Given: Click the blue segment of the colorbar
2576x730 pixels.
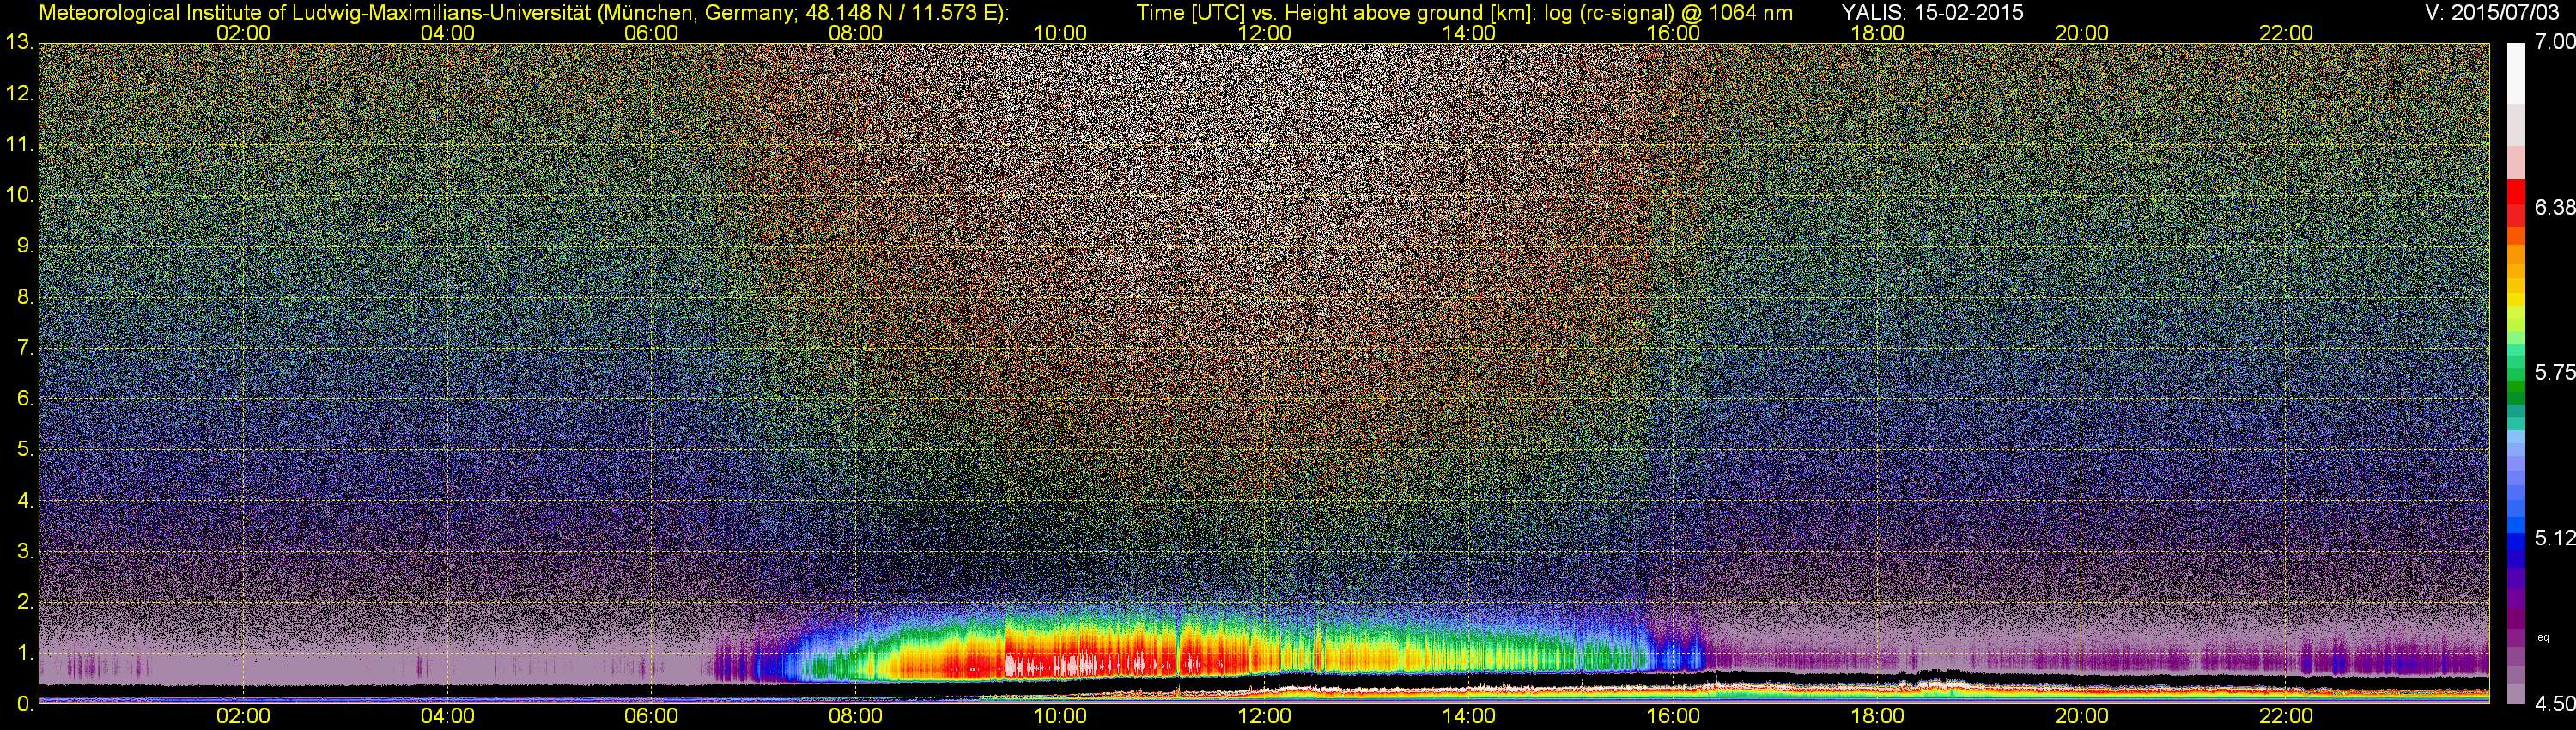Looking at the screenshot, I should pyautogui.click(x=2516, y=543).
